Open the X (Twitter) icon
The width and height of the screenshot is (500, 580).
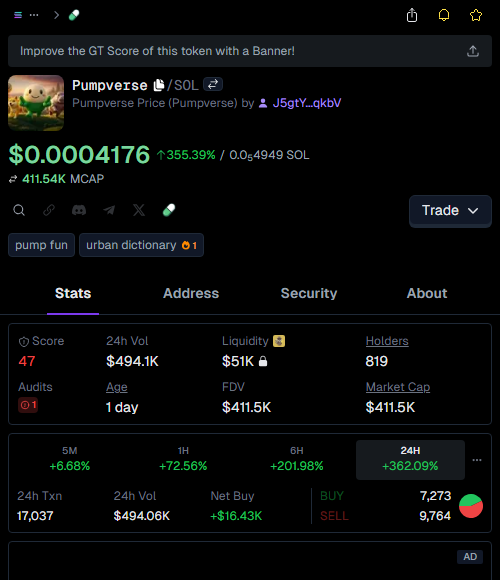click(x=139, y=210)
